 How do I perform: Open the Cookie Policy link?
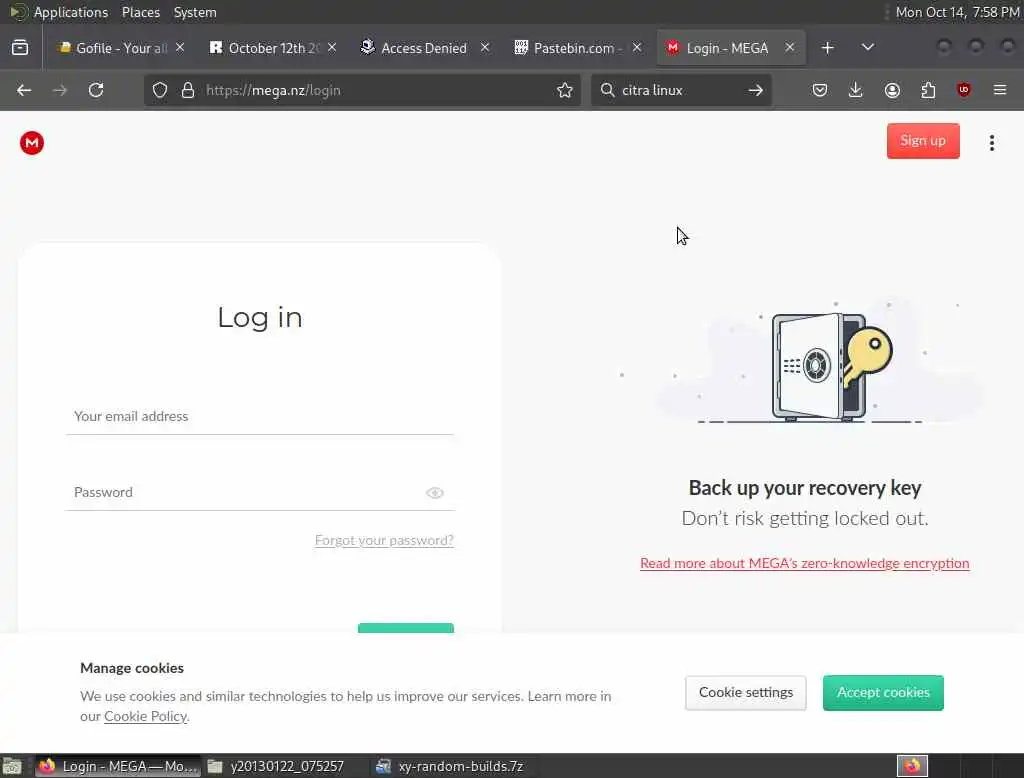click(x=146, y=717)
